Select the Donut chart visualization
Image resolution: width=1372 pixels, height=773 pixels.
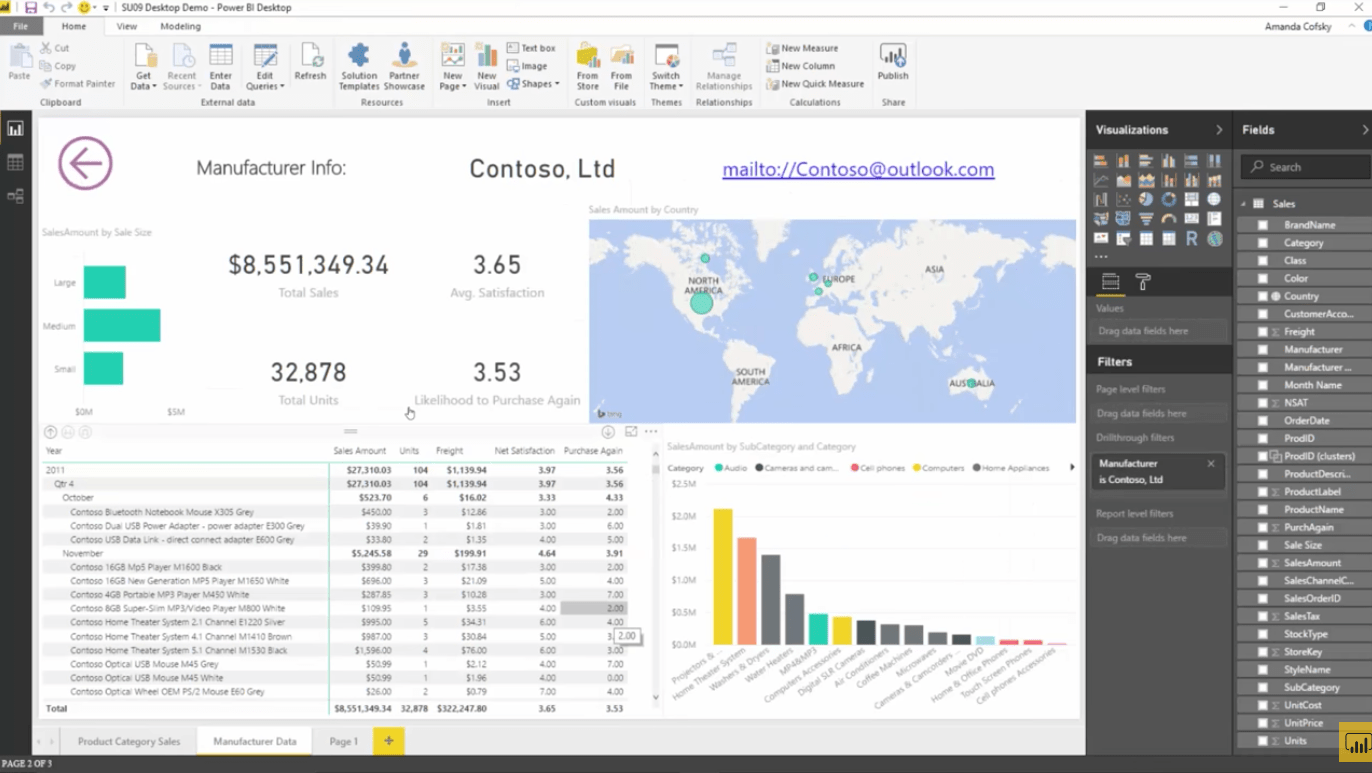point(1169,199)
